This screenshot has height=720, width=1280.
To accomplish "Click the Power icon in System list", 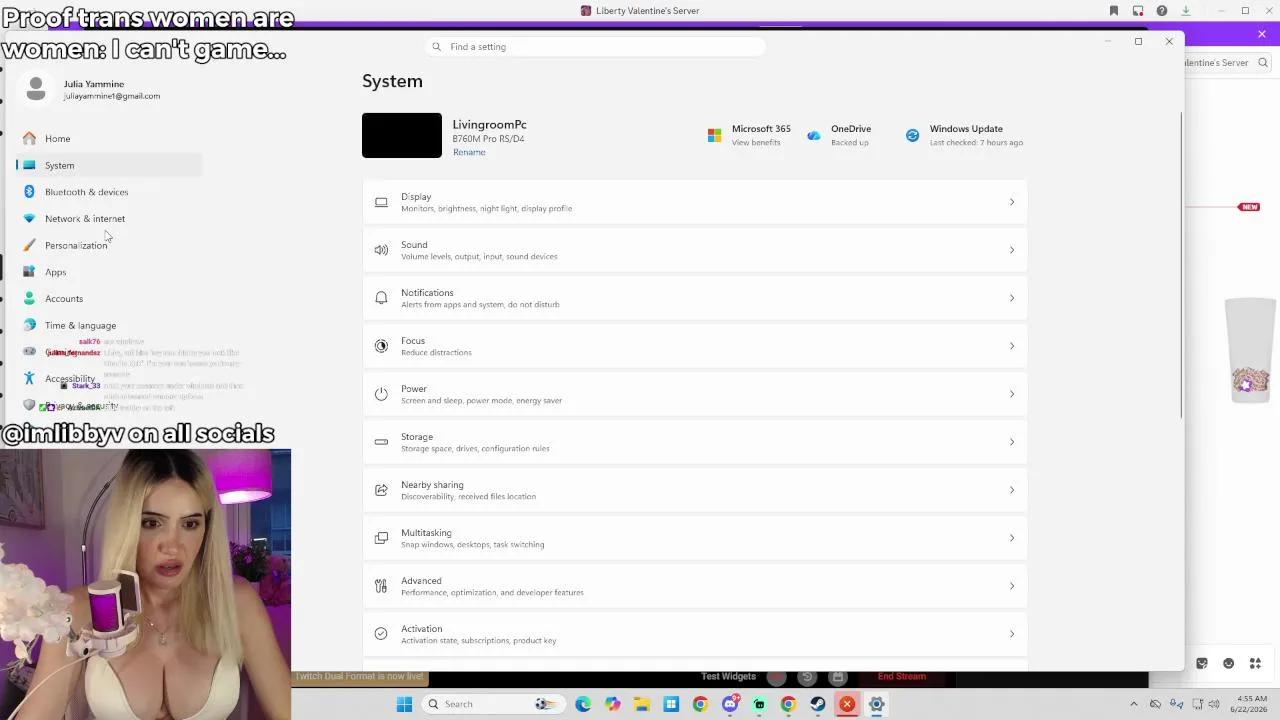I will point(381,394).
